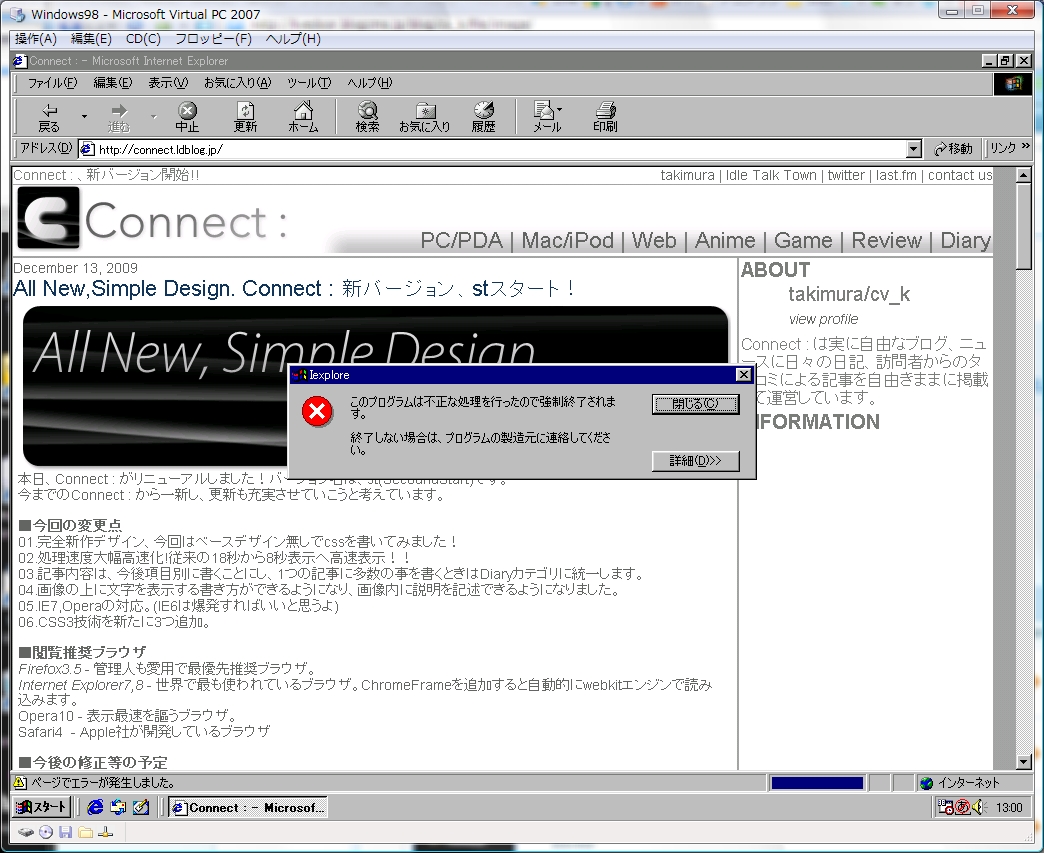Open the Mac/iPod category link
This screenshot has width=1044, height=853.
pyautogui.click(x=567, y=240)
